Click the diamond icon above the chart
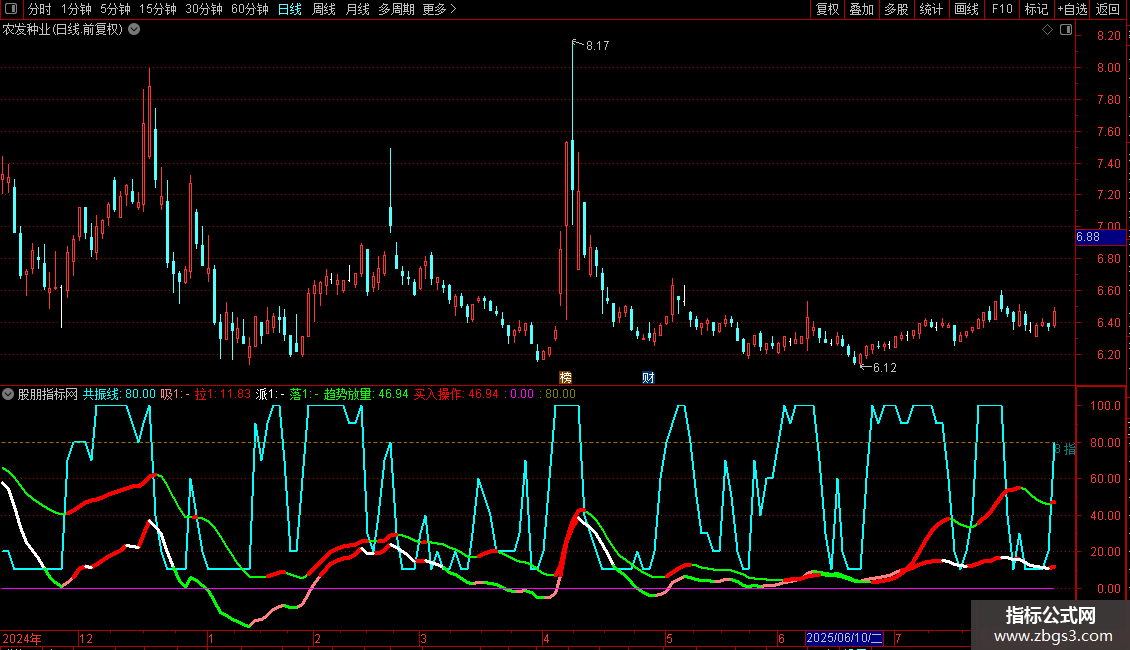1130x650 pixels. 1048,29
